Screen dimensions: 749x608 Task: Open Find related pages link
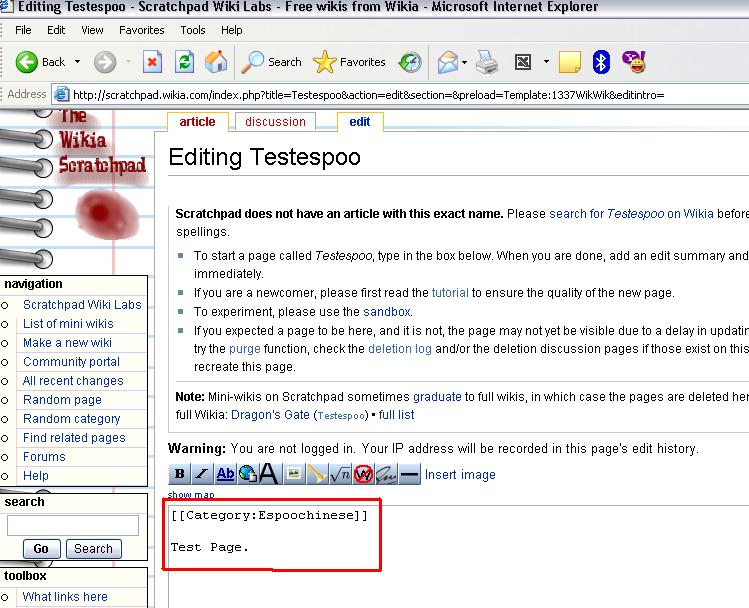74,438
